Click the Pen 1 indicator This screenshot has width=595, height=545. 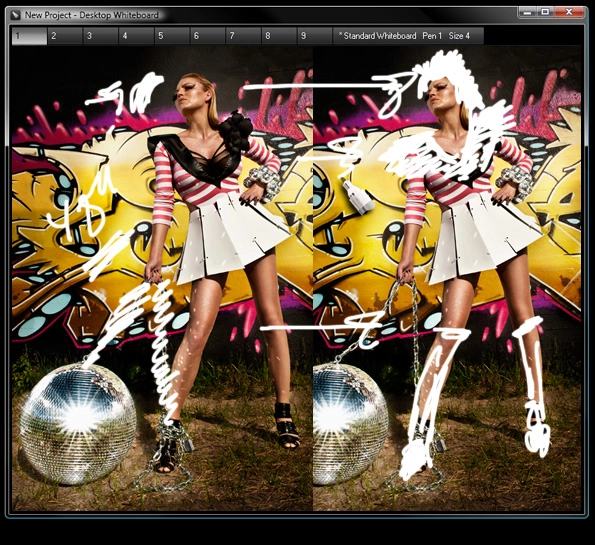(432, 36)
